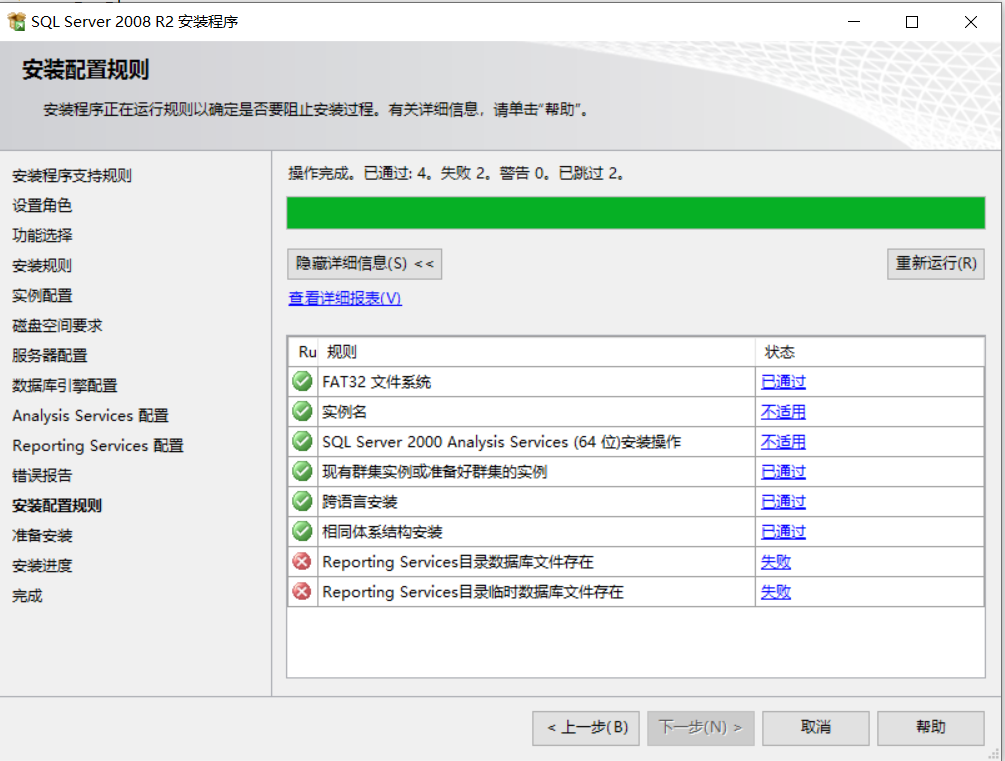The height and width of the screenshot is (761, 1005).
Task: Click the disabled 下一步(N) button
Action: (701, 728)
